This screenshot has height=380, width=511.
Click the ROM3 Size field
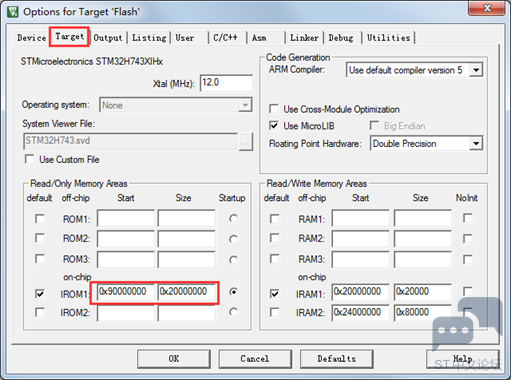tap(187, 259)
